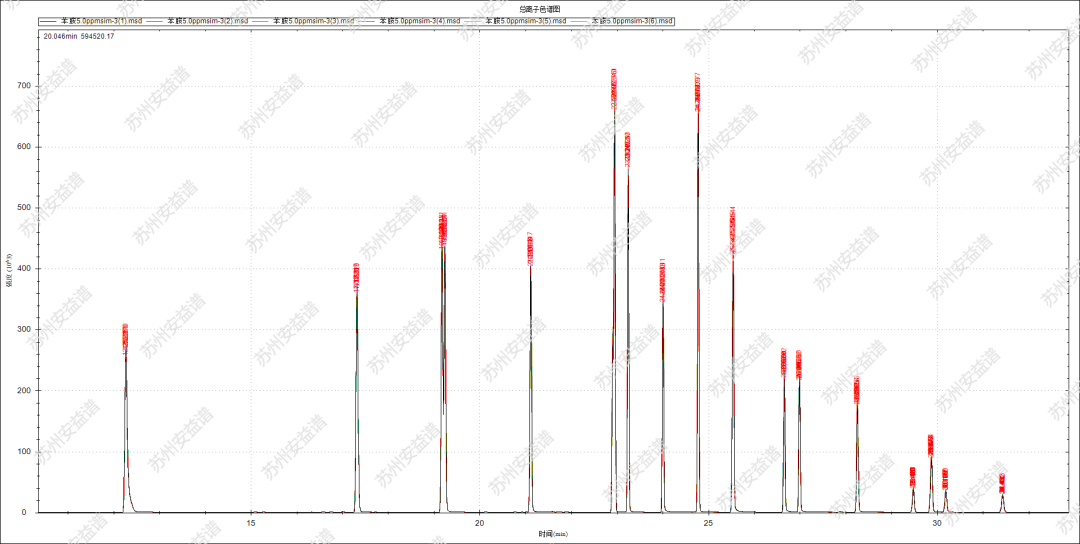Click the peak label cluster near 19.2 min
This screenshot has width=1080, height=544.
point(442,229)
